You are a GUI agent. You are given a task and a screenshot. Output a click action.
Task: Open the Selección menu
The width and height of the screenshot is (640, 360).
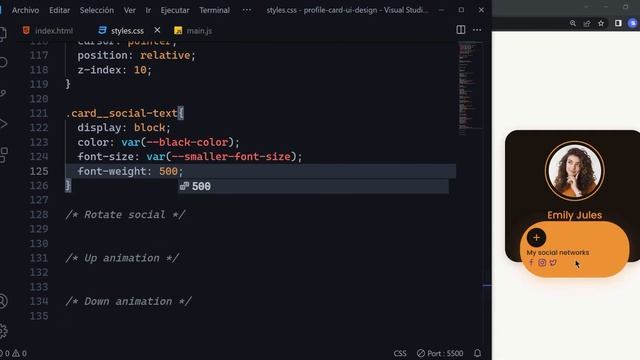click(97, 10)
